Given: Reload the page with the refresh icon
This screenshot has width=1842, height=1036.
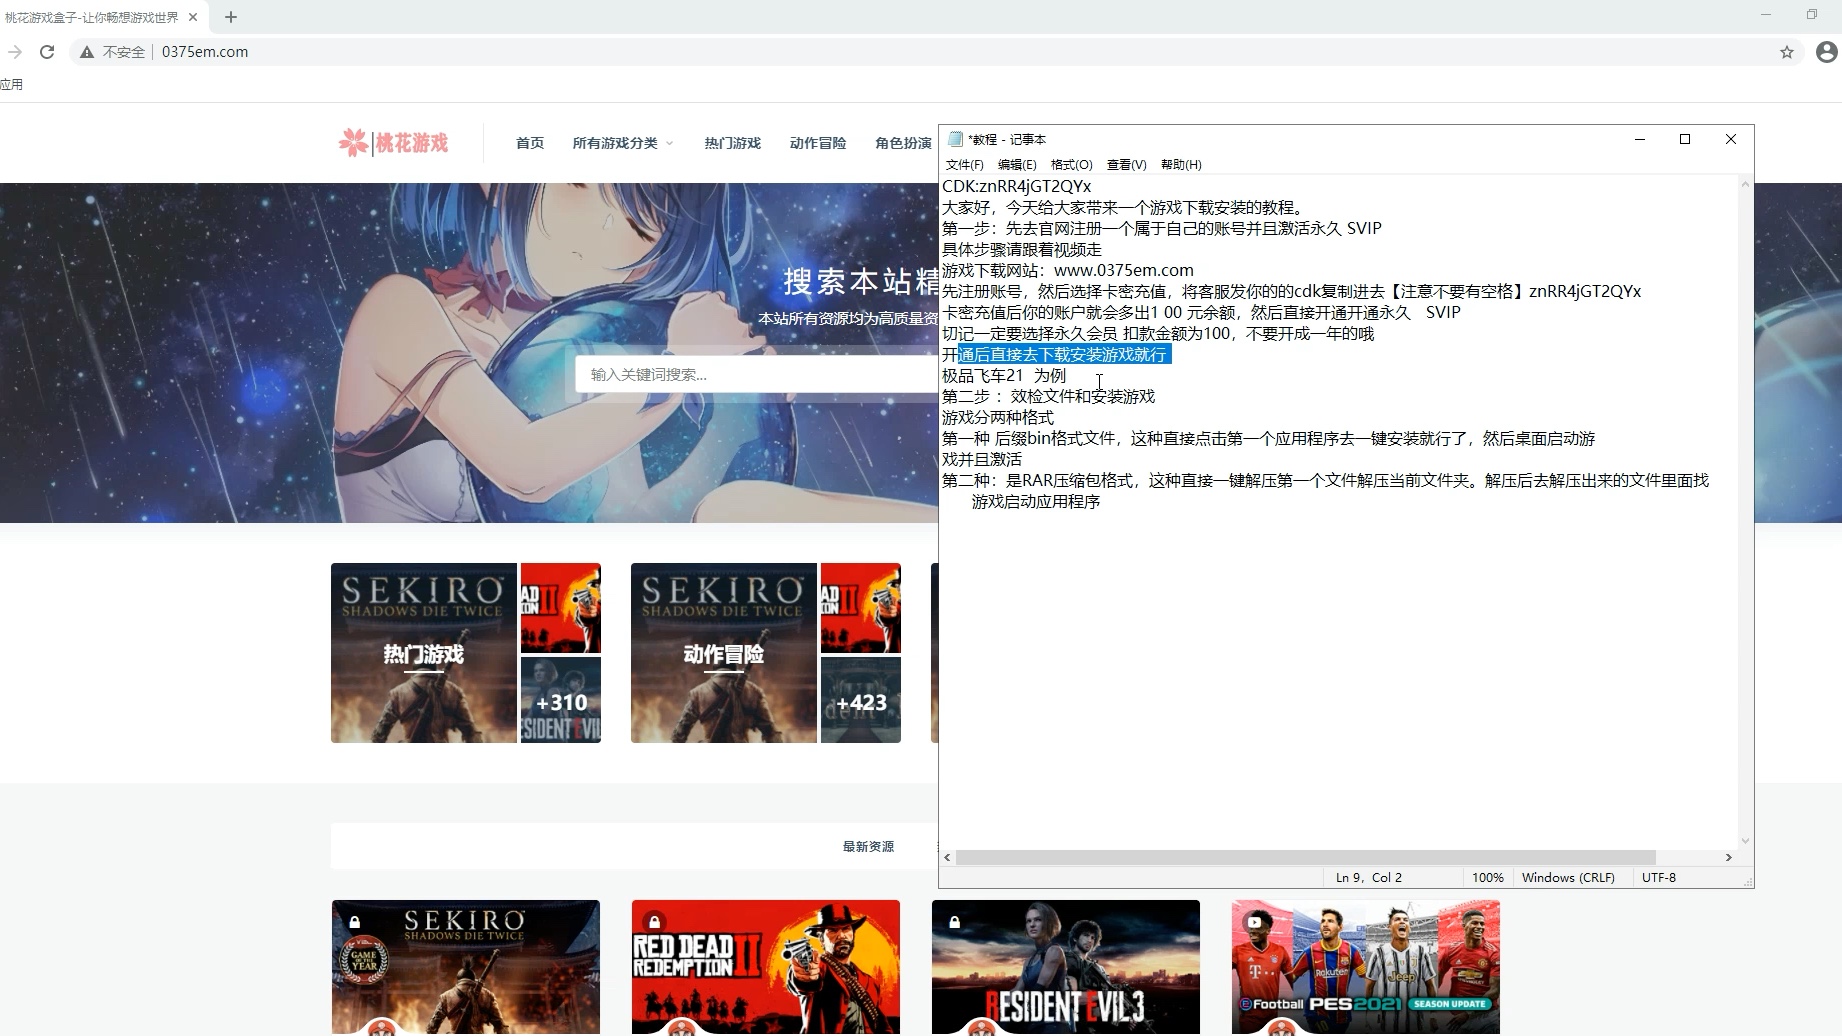Looking at the screenshot, I should 46,52.
